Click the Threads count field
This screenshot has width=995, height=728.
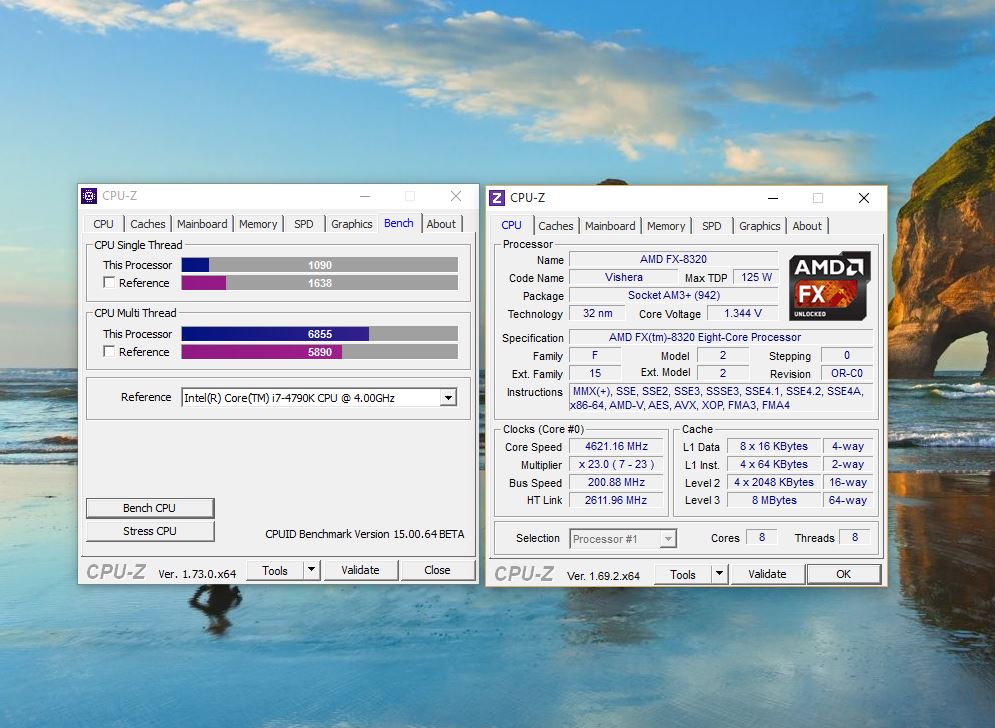(855, 538)
